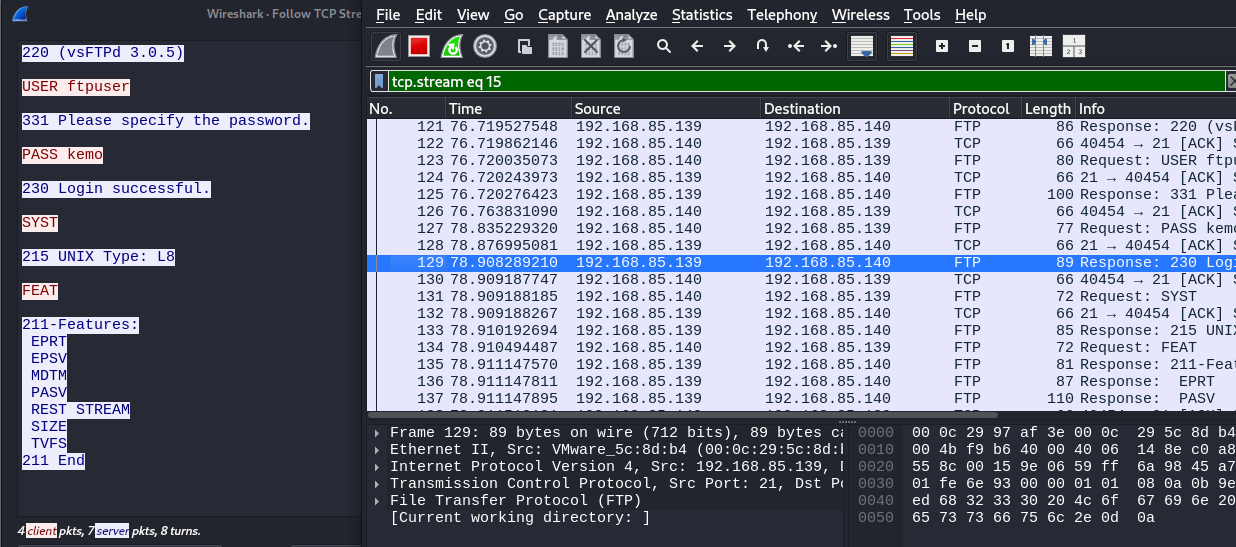1236x547 pixels.
Task: Click the packet list horizontal scrollbar
Action: pyautogui.click(x=700, y=414)
